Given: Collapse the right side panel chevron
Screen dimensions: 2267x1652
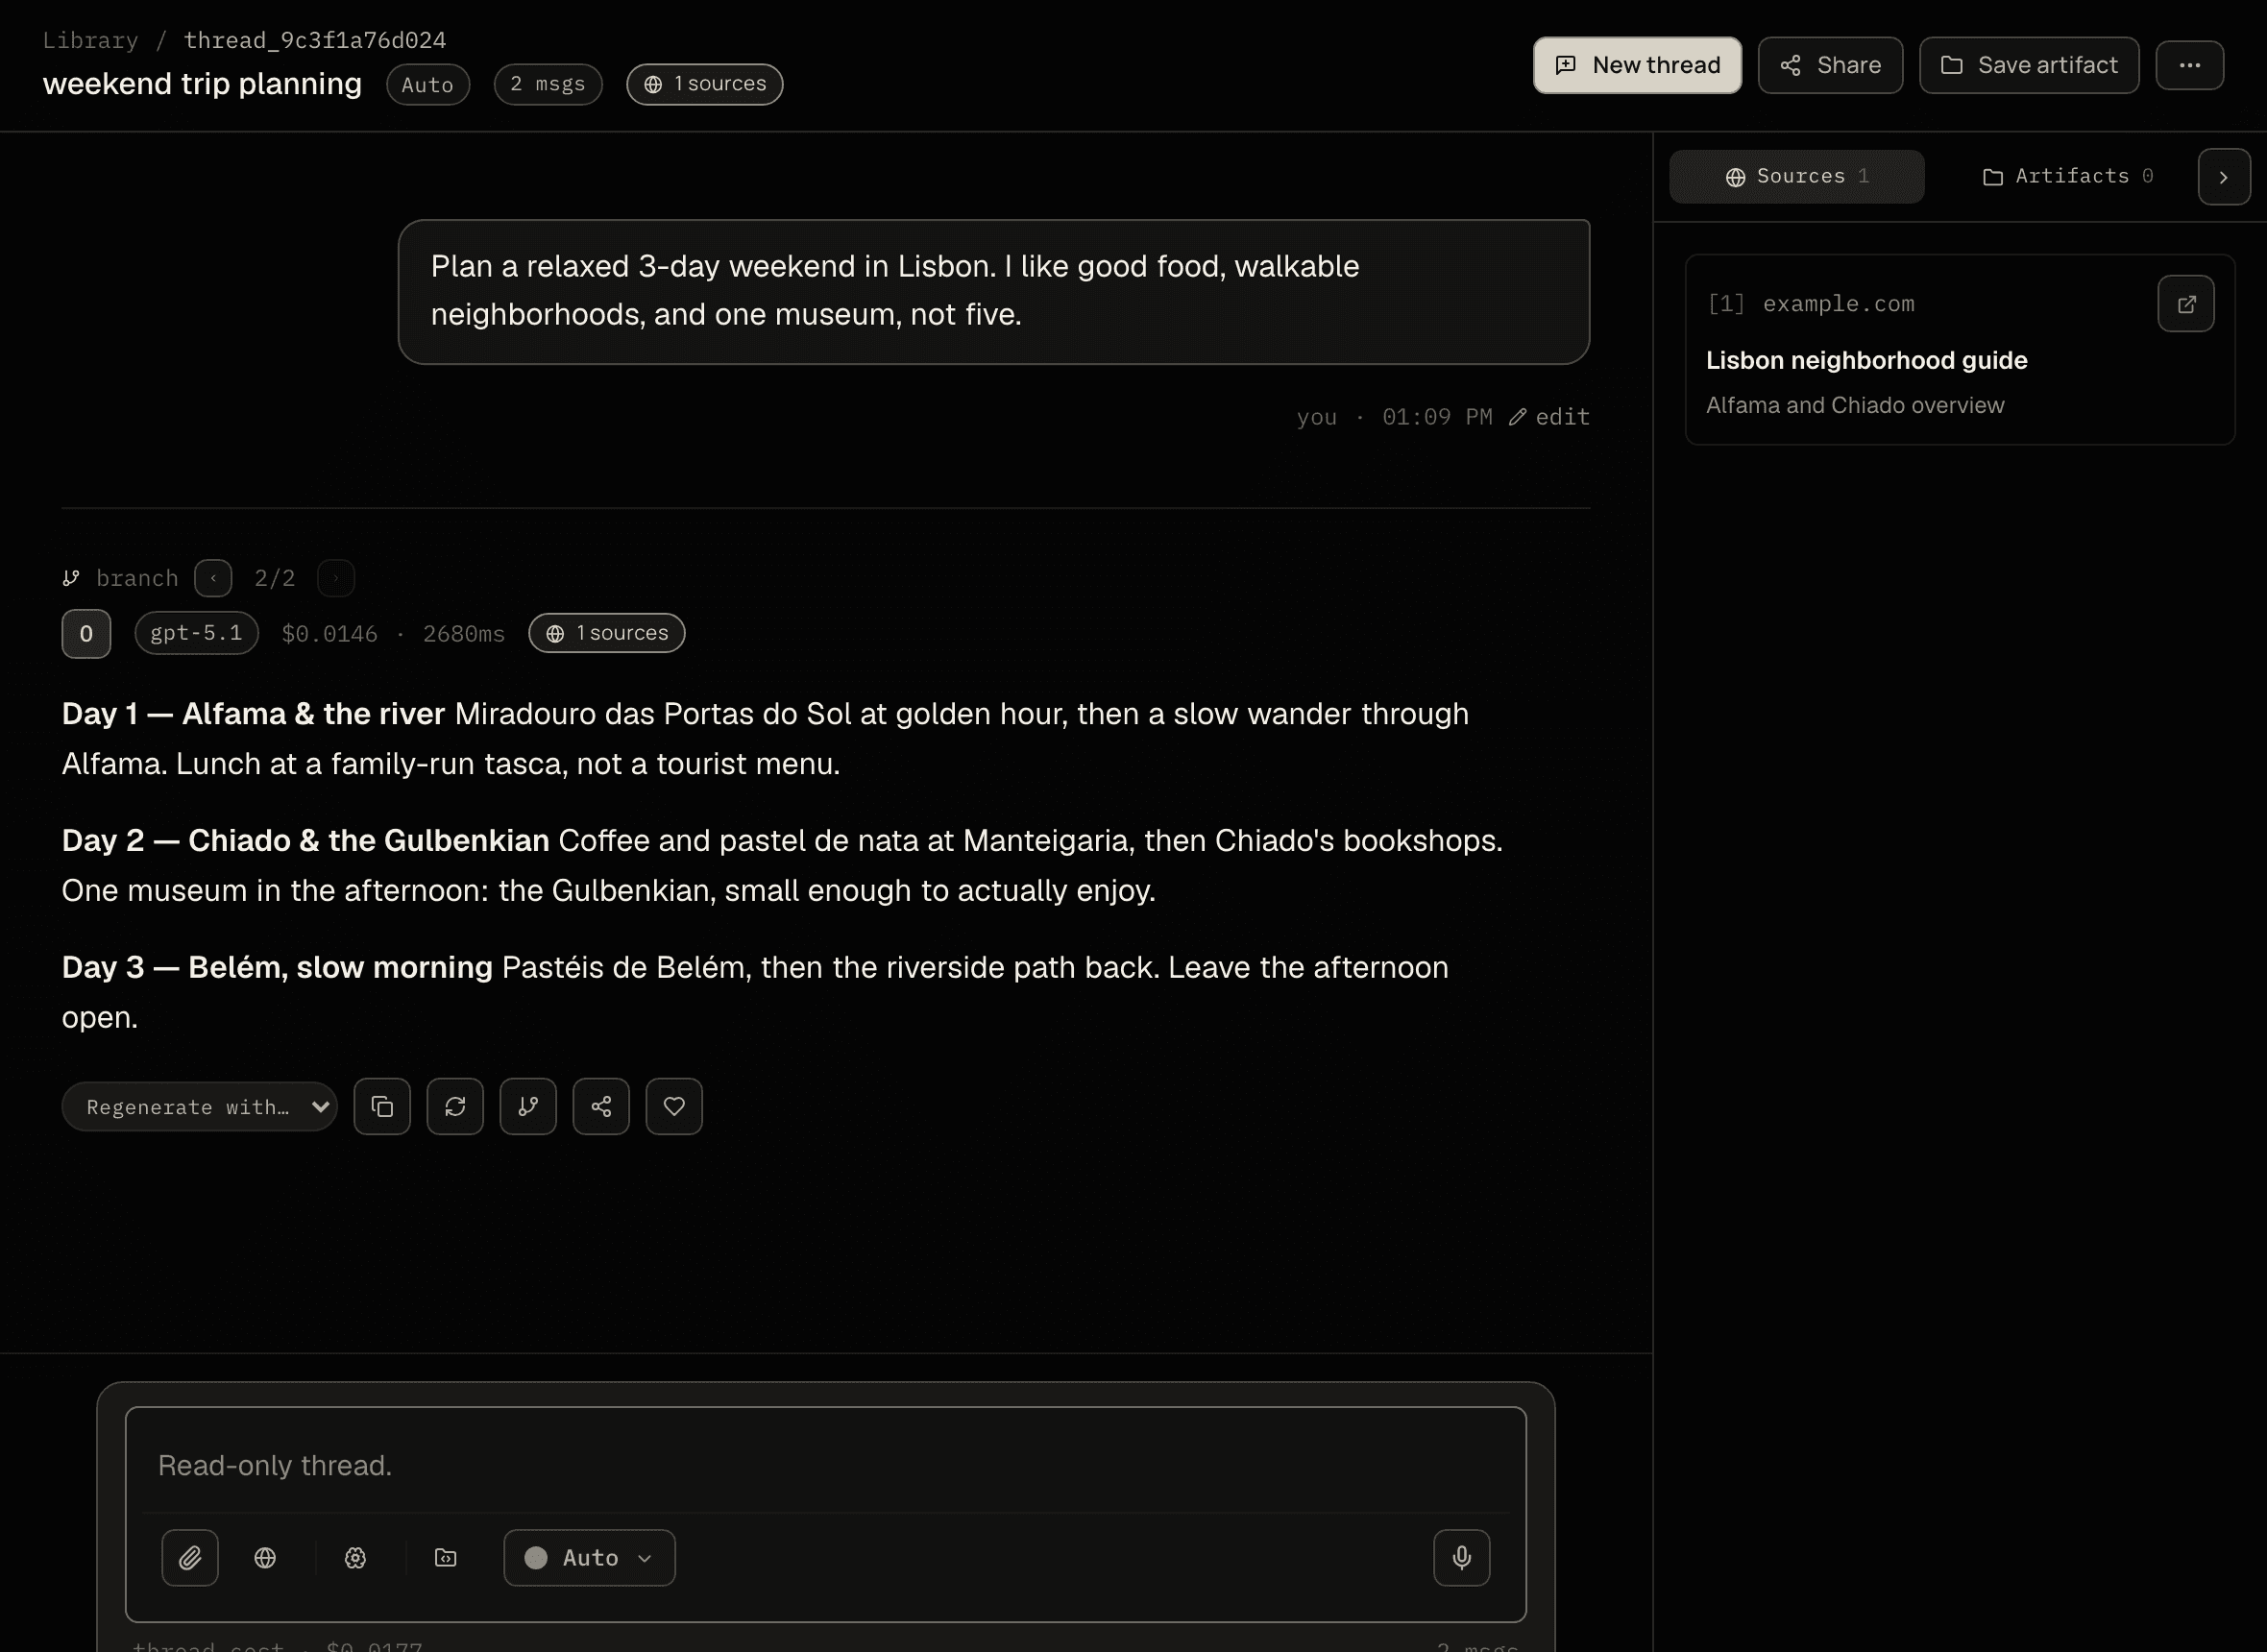Looking at the screenshot, I should coord(2224,177).
